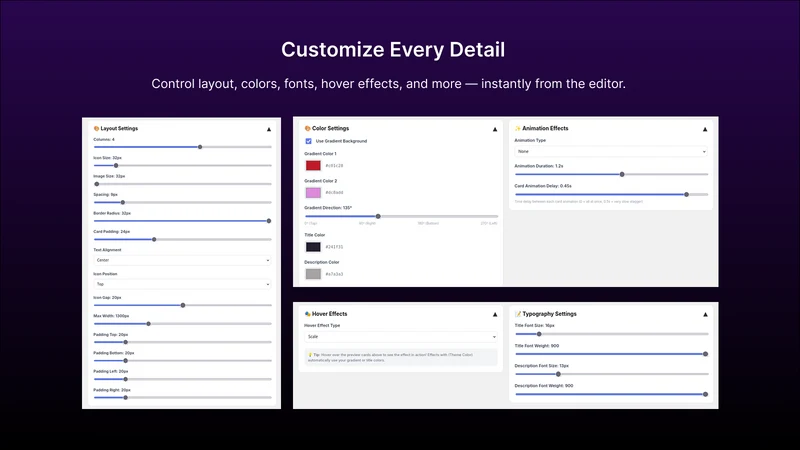Screen dimensions: 800x450
Task: Open the Hover Effect Type dropdown
Action: pos(401,337)
